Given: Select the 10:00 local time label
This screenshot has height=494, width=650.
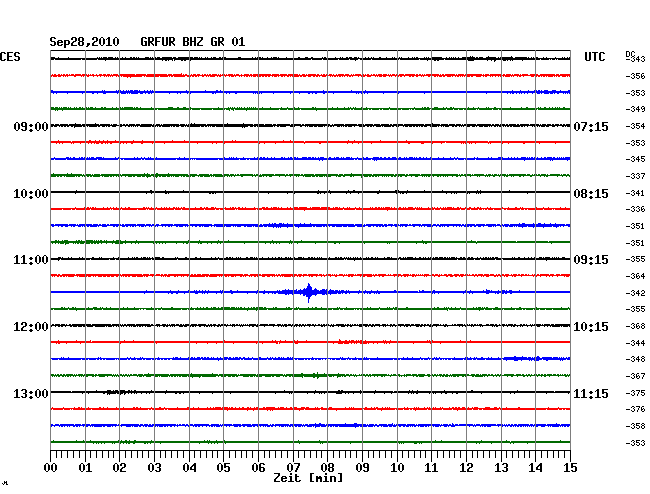Looking at the screenshot, I should click(31, 194).
